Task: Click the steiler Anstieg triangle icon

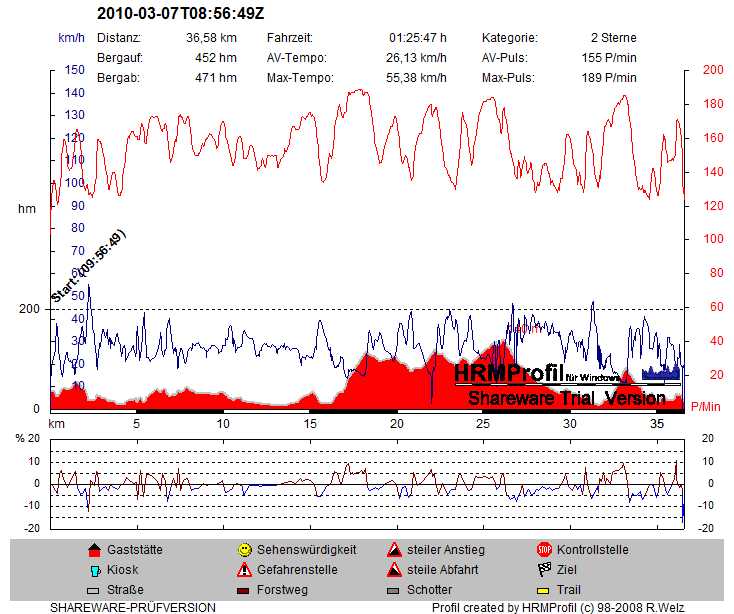Action: (x=395, y=550)
